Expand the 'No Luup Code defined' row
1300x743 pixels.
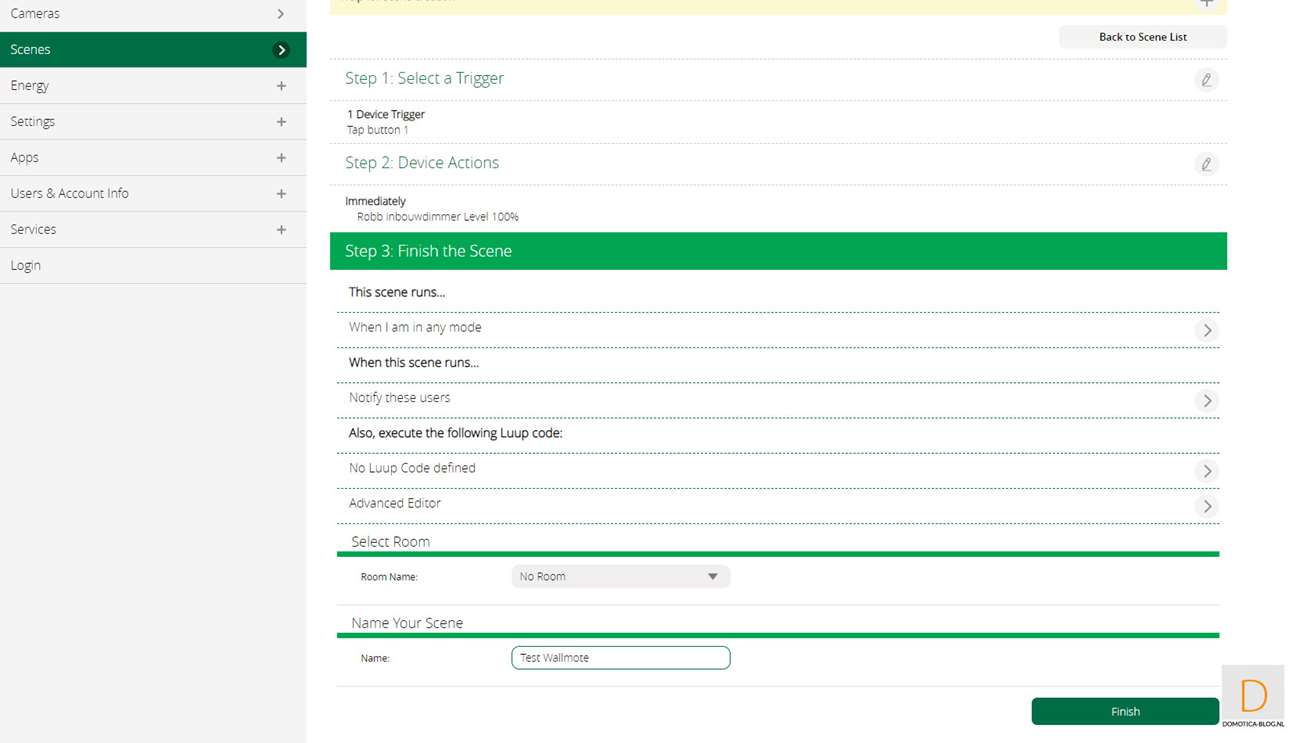pyautogui.click(x=1207, y=471)
